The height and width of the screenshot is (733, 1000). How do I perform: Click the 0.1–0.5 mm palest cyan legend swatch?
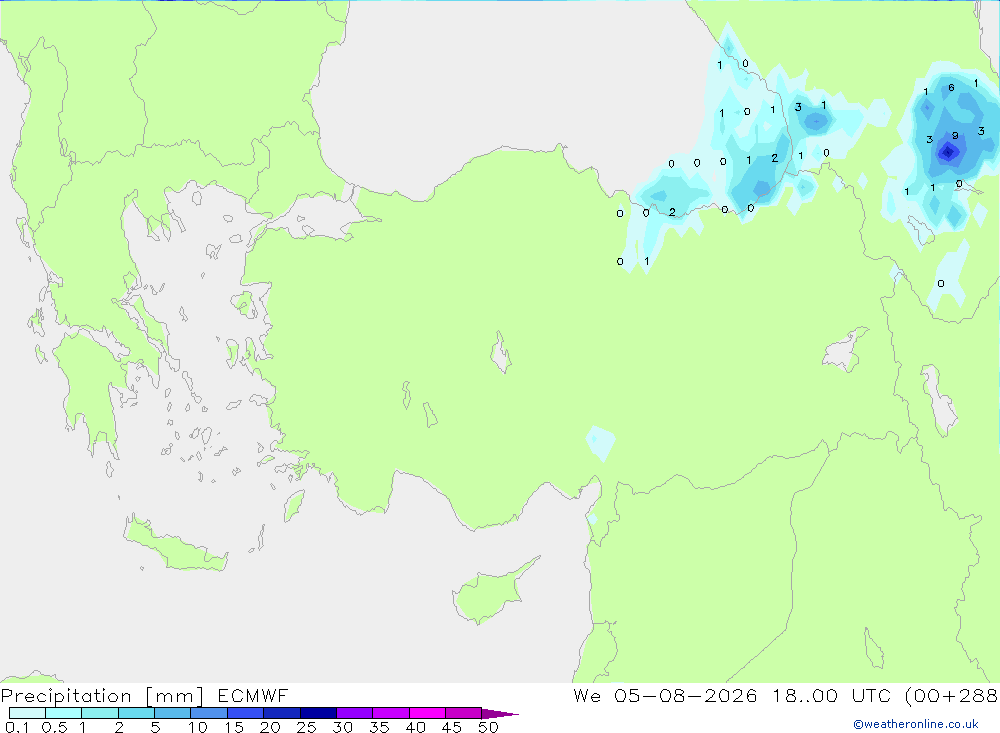pos(27,713)
